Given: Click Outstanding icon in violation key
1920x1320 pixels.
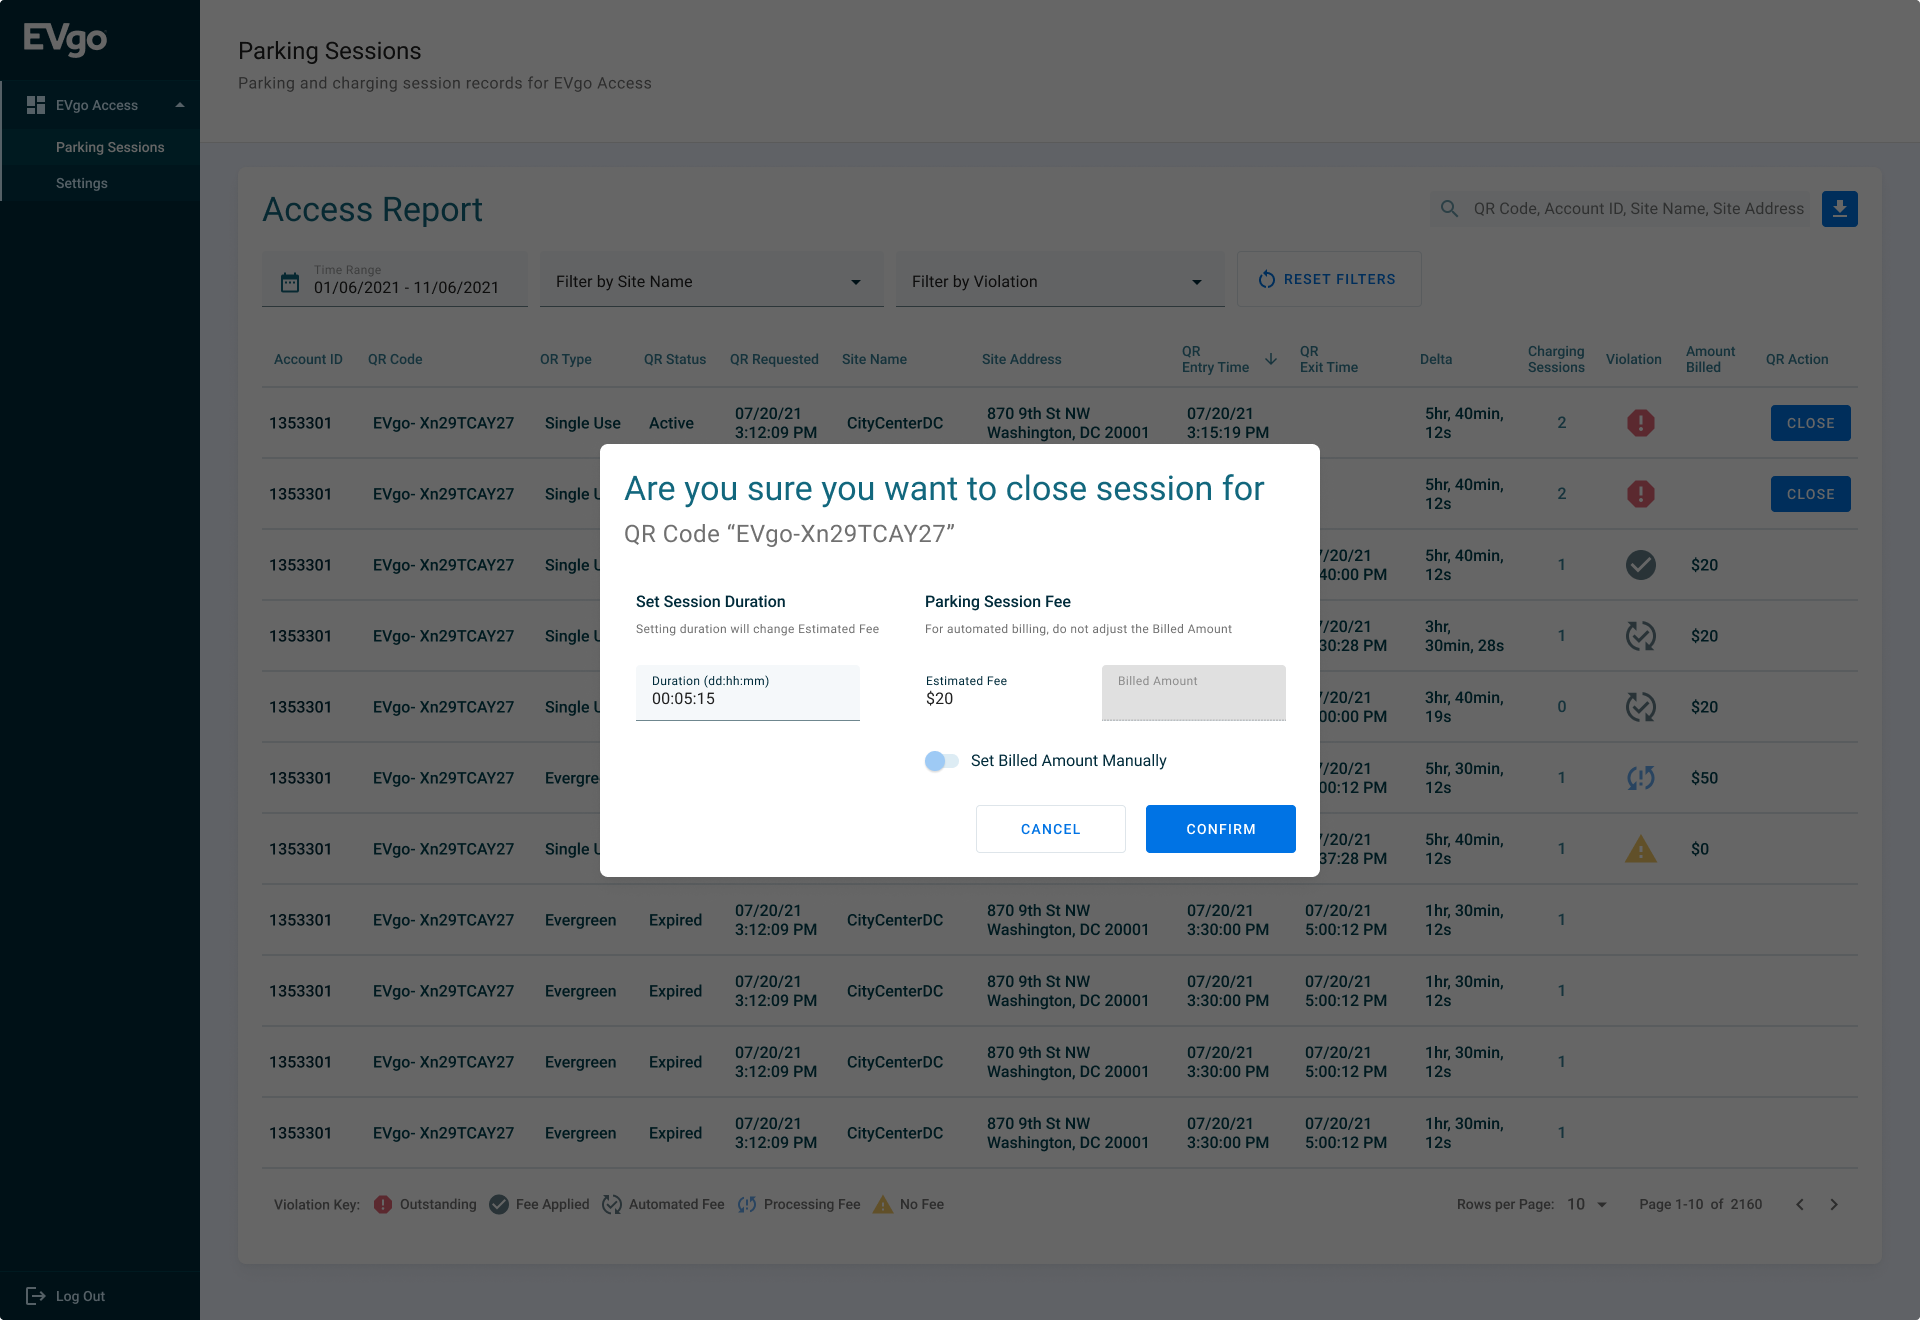Looking at the screenshot, I should click(x=383, y=1204).
